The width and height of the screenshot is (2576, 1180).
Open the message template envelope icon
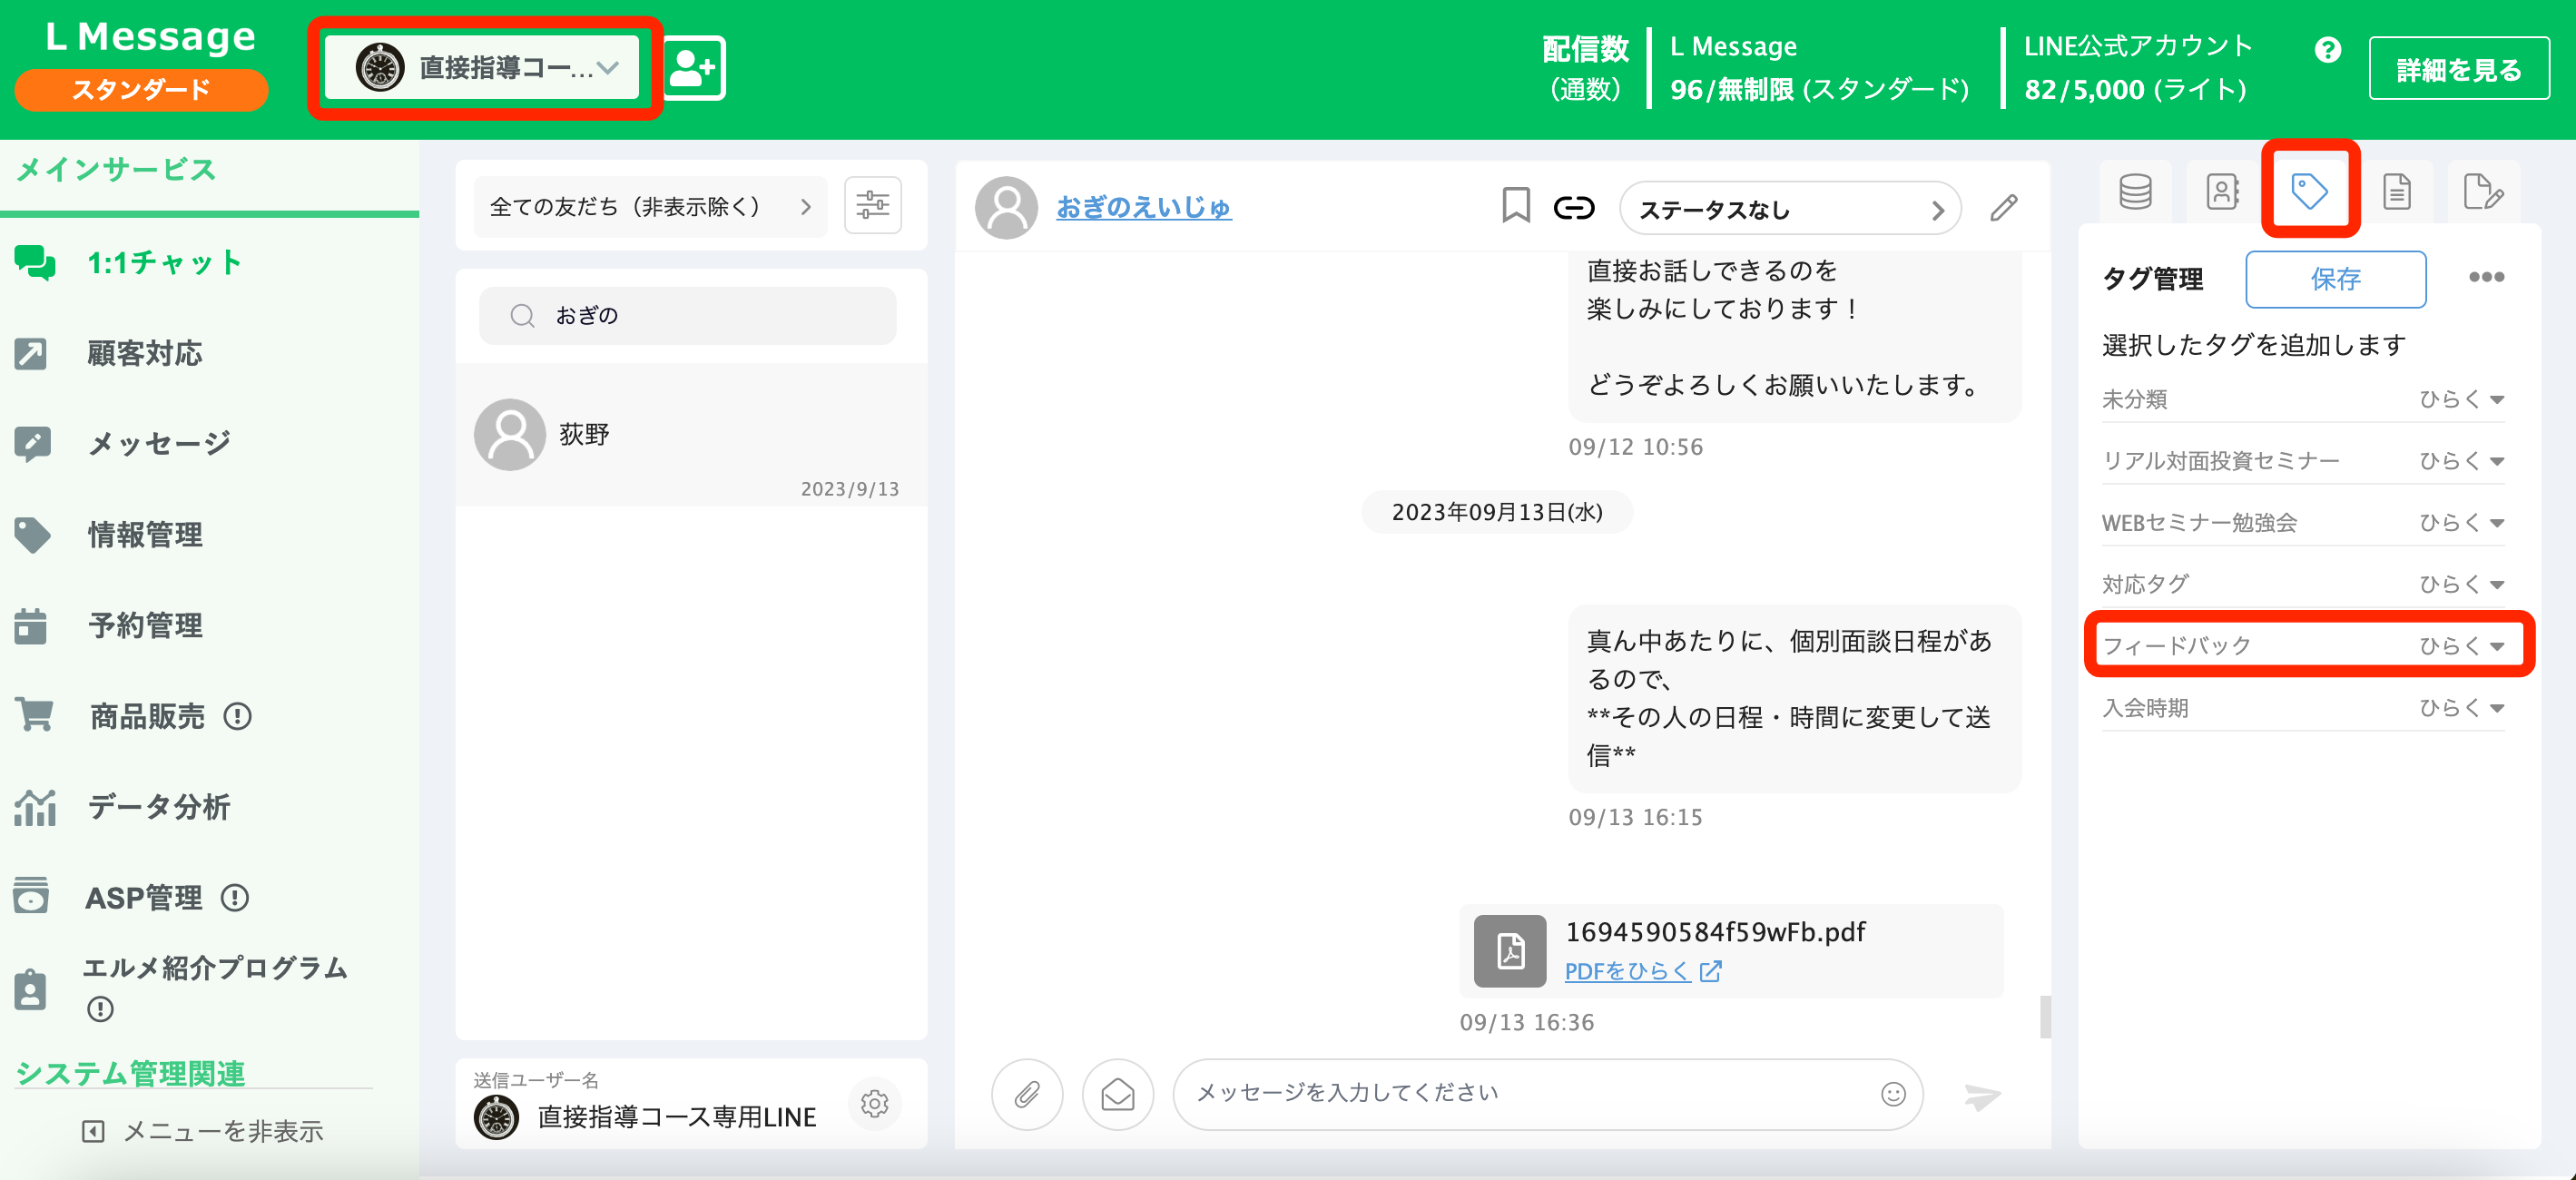[x=1117, y=1095]
